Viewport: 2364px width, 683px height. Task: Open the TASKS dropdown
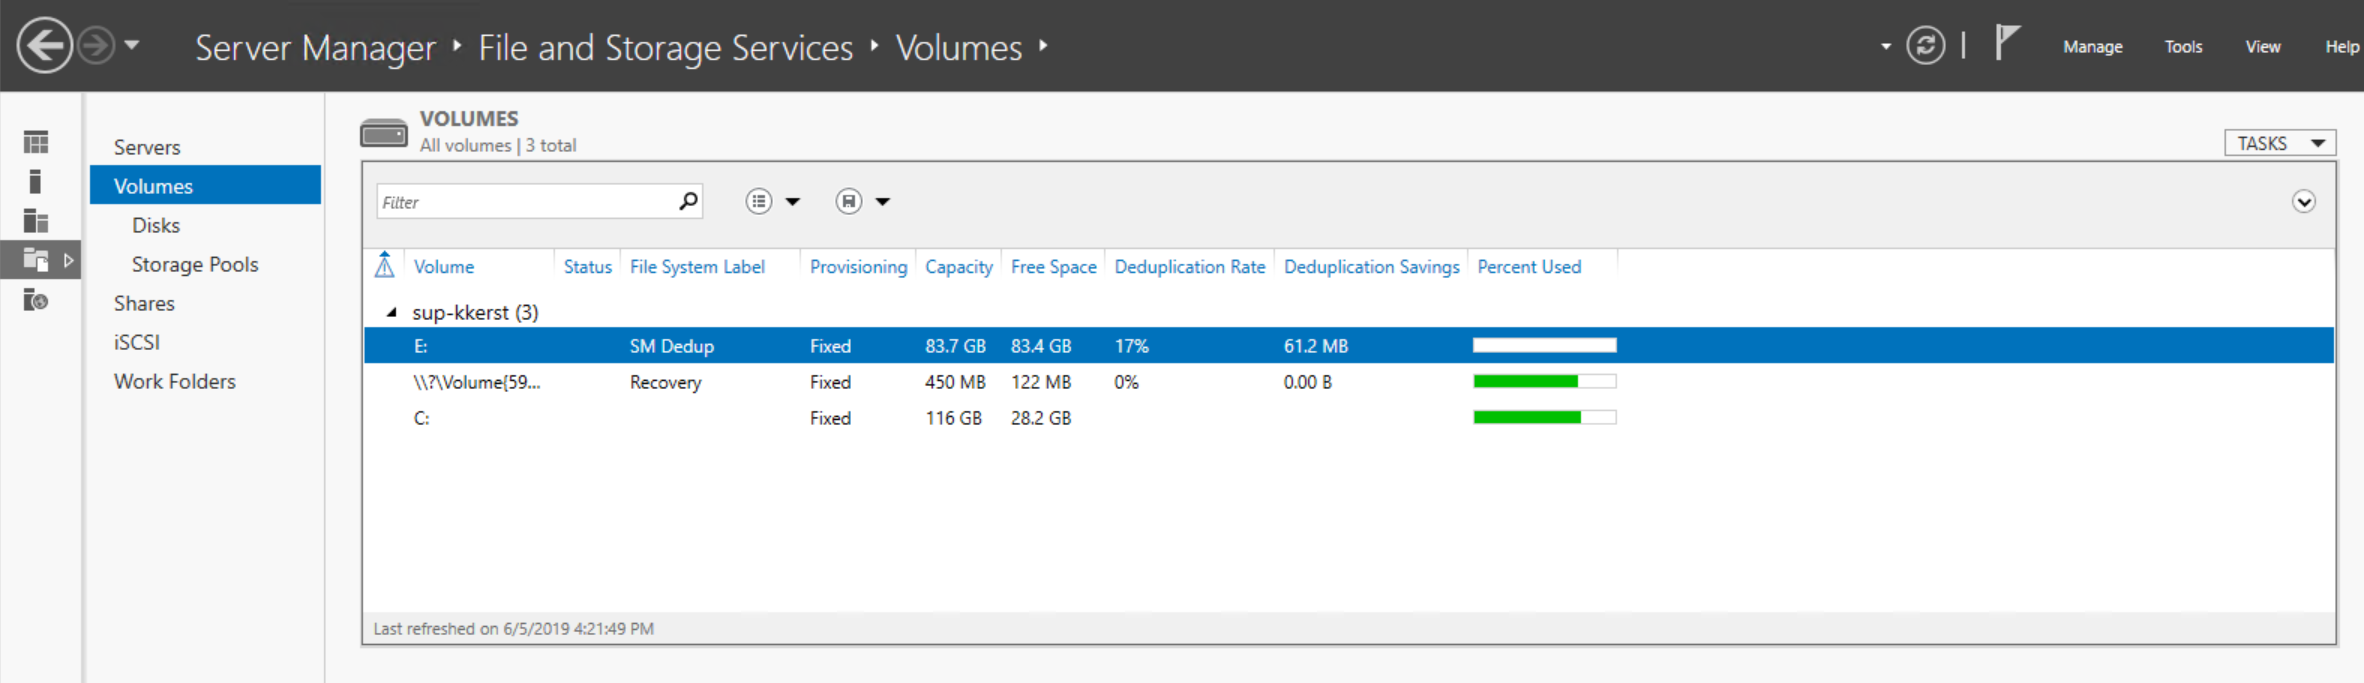click(x=2279, y=143)
